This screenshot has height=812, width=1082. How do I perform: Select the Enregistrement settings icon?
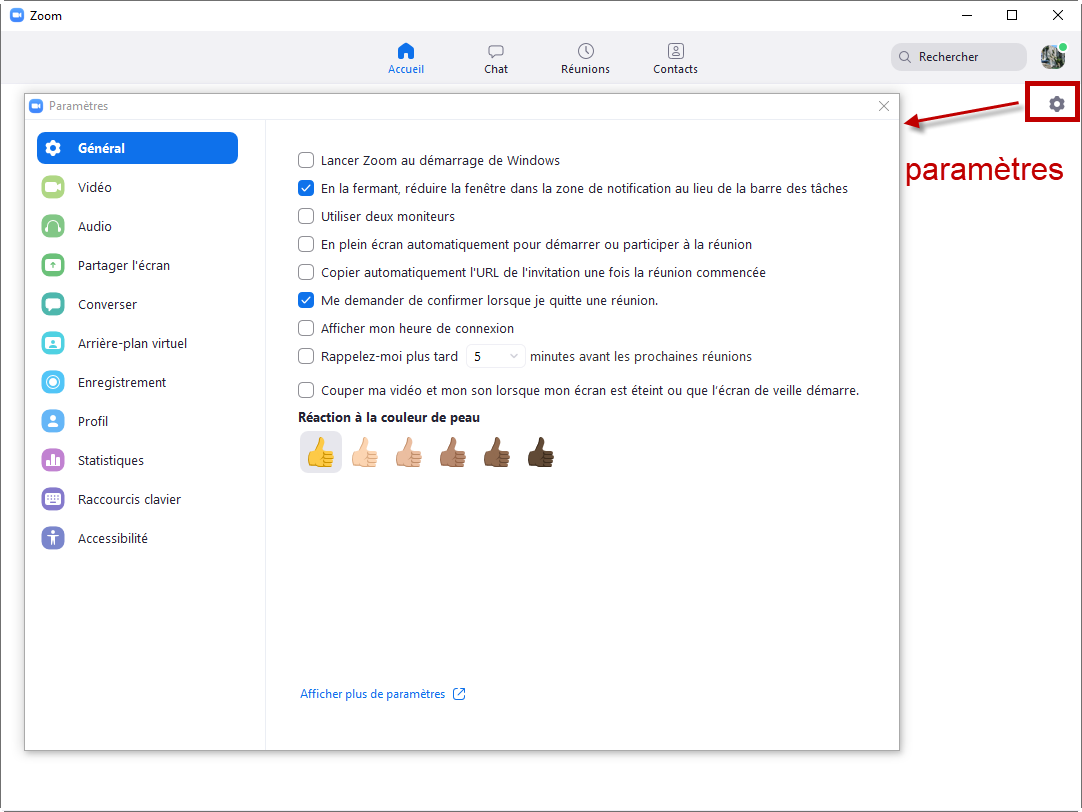(x=53, y=382)
